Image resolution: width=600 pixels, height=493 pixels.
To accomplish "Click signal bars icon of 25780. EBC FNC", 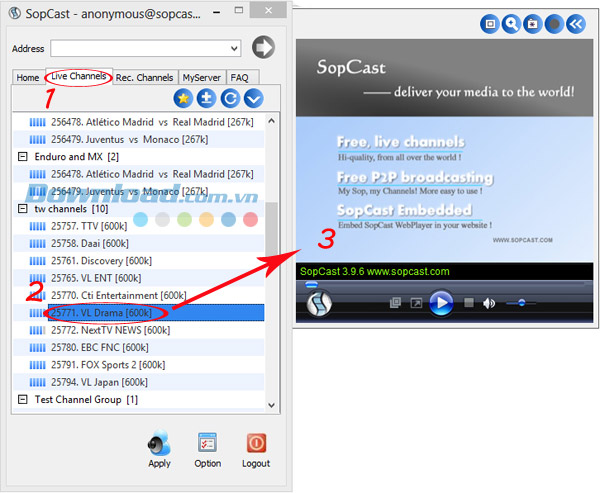I will pyautogui.click(x=38, y=348).
